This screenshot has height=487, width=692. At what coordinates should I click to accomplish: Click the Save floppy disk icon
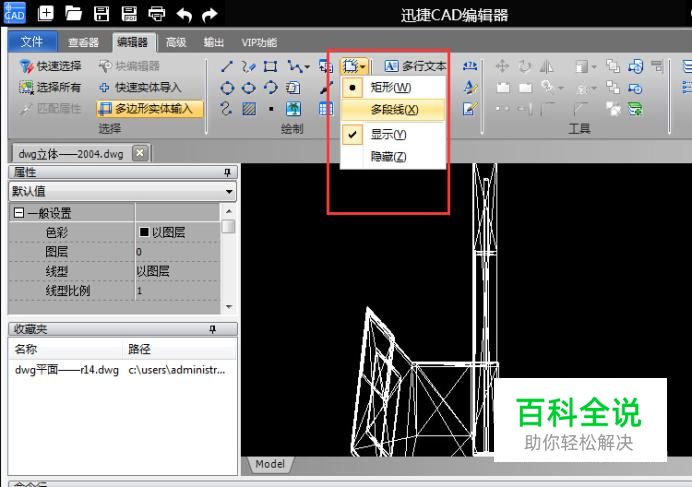pos(102,14)
